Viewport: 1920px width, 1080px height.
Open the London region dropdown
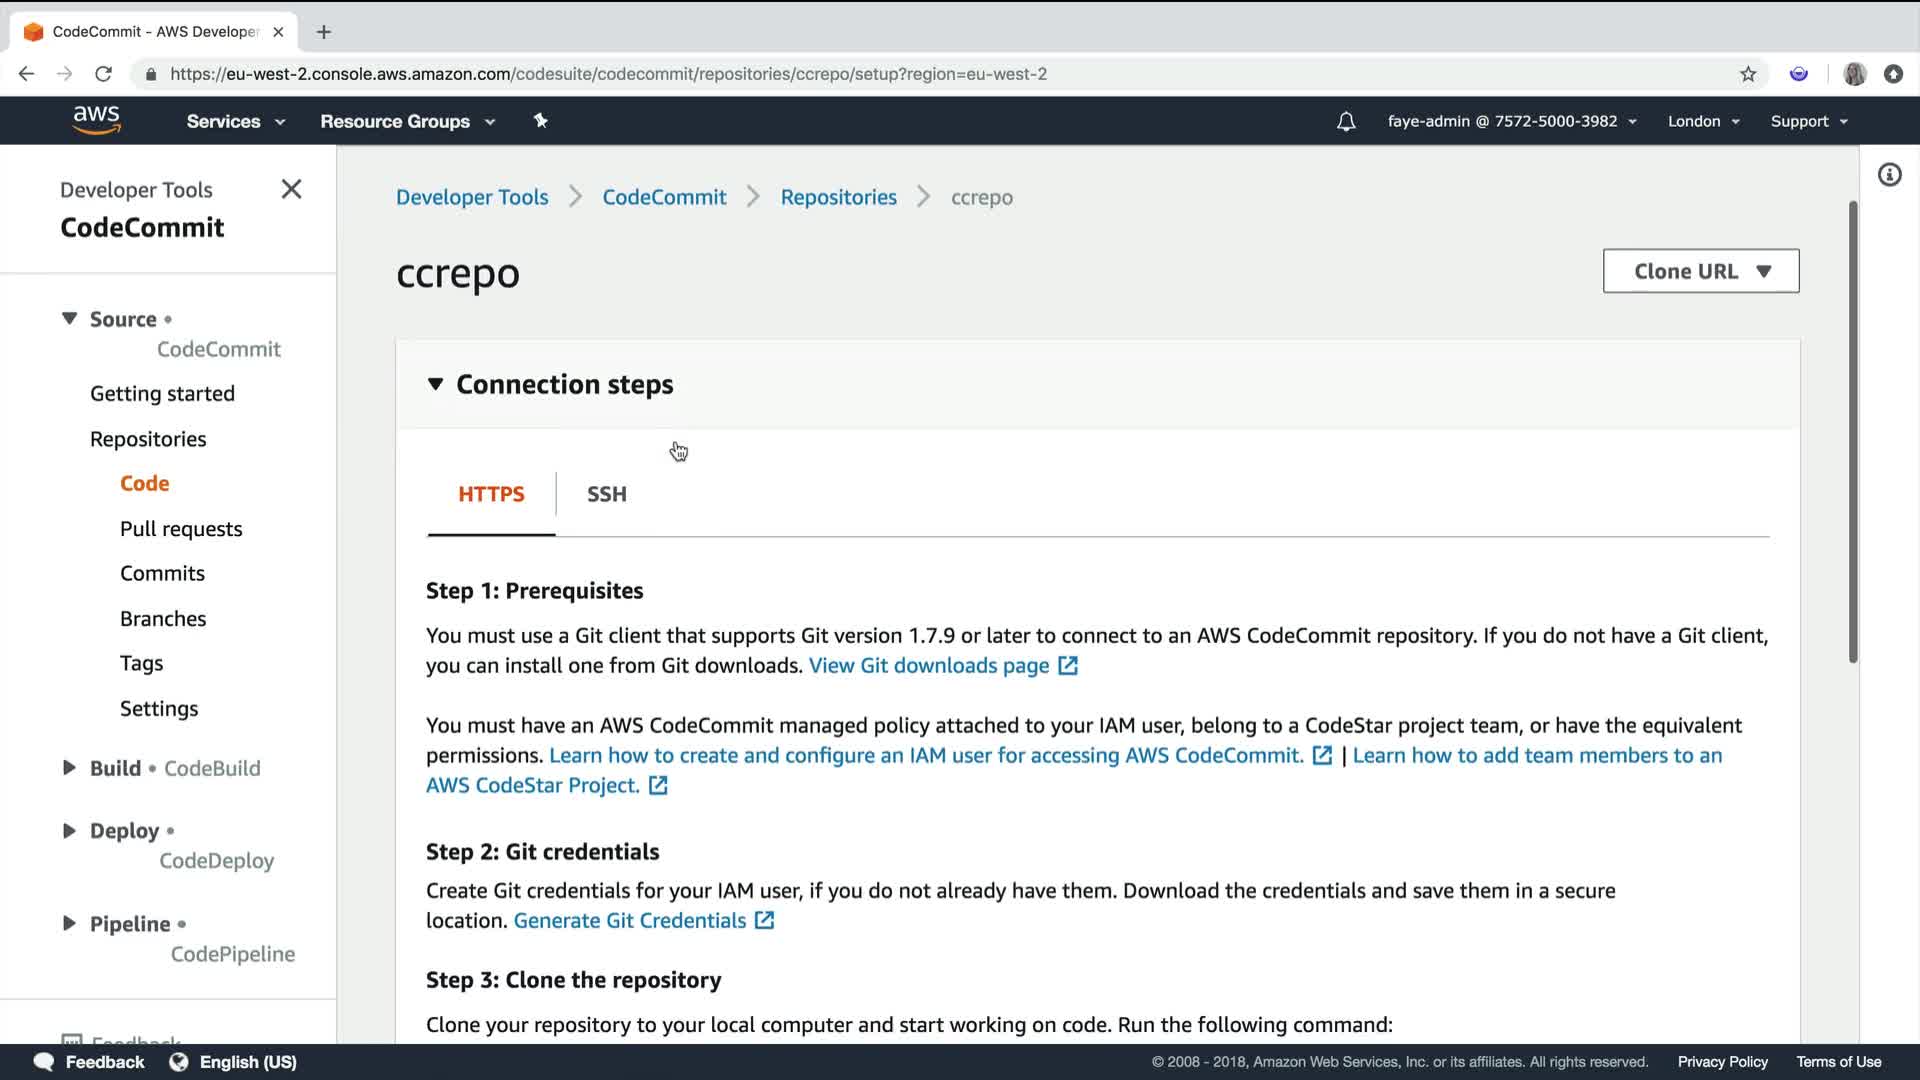point(1703,121)
